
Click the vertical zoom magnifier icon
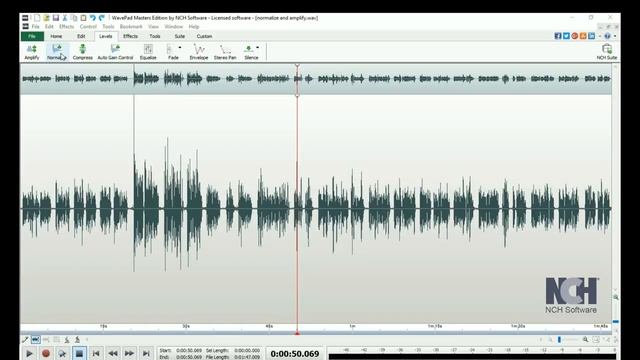tap(616, 298)
